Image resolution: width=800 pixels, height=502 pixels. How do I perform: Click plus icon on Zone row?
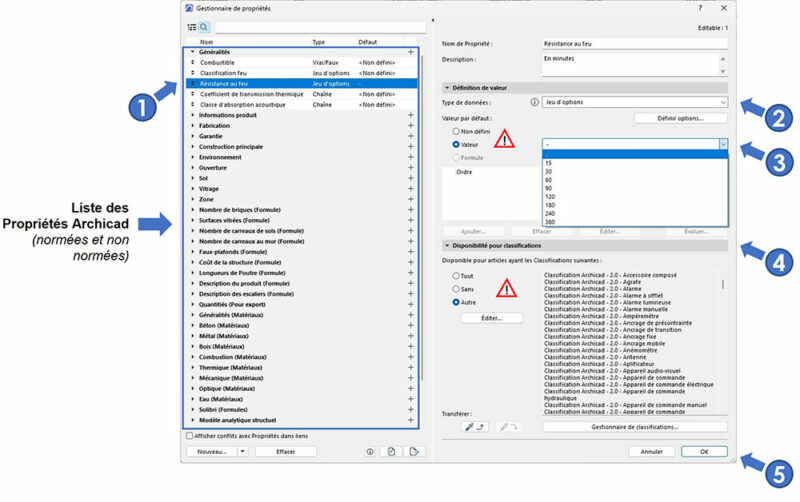point(411,199)
